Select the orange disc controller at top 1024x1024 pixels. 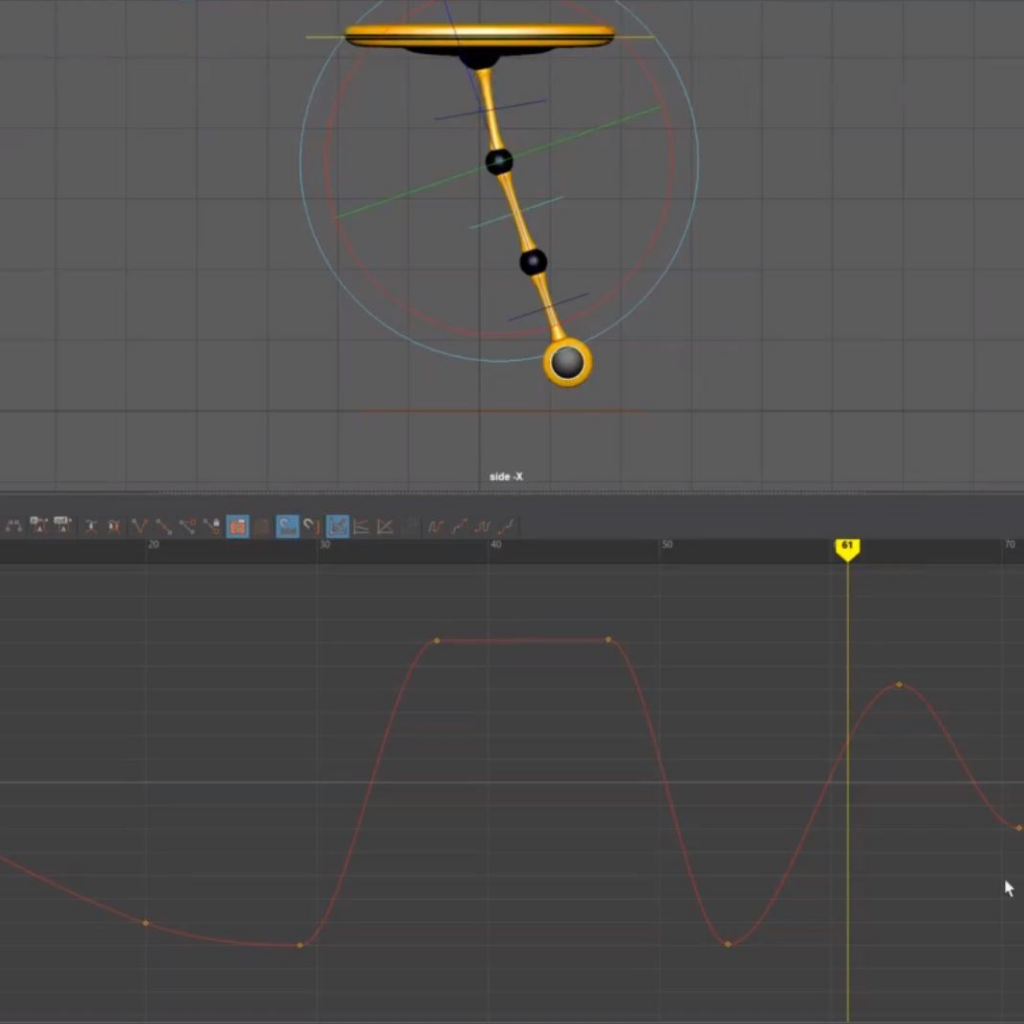pyautogui.click(x=479, y=35)
